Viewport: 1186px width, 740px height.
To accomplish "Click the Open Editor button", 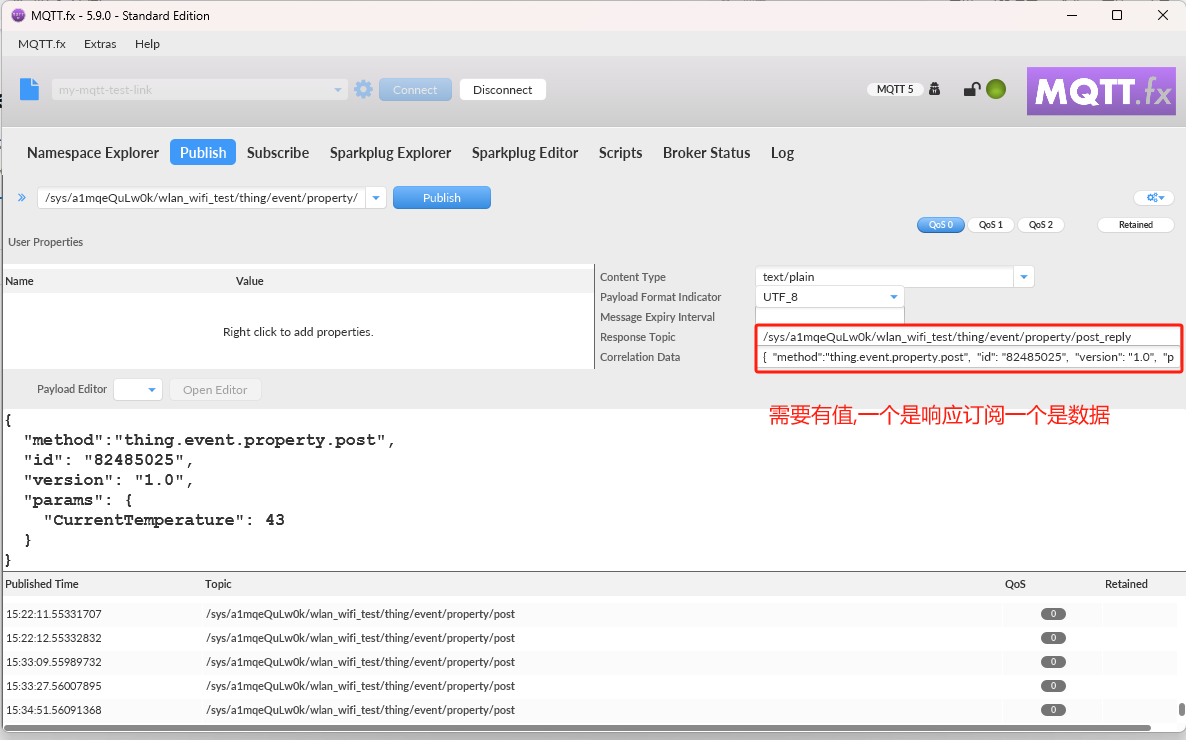I will (x=215, y=390).
